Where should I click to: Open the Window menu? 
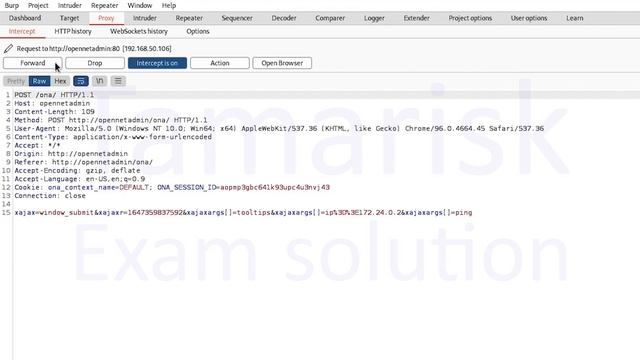[140, 5]
